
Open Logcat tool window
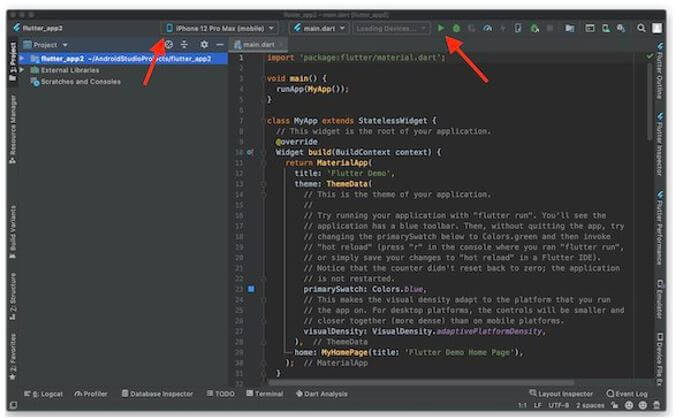click(x=45, y=394)
